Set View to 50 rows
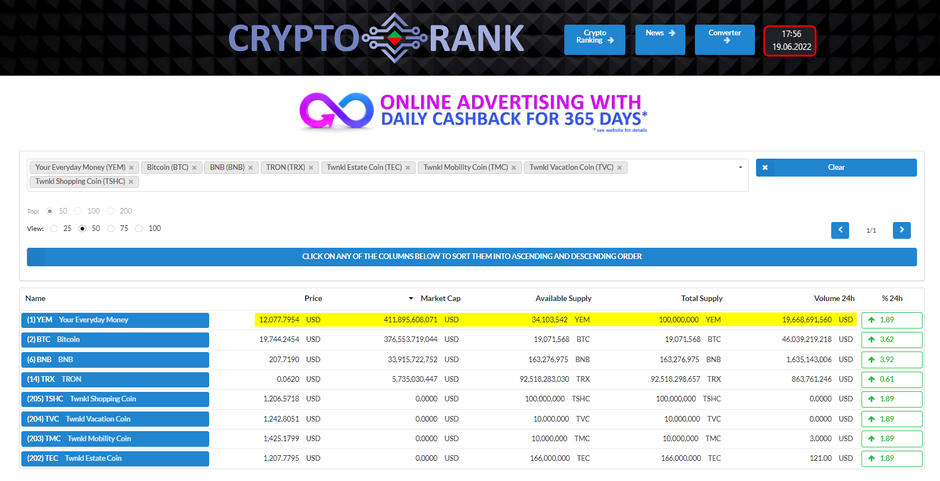Viewport: 940px width, 481px height. point(82,229)
